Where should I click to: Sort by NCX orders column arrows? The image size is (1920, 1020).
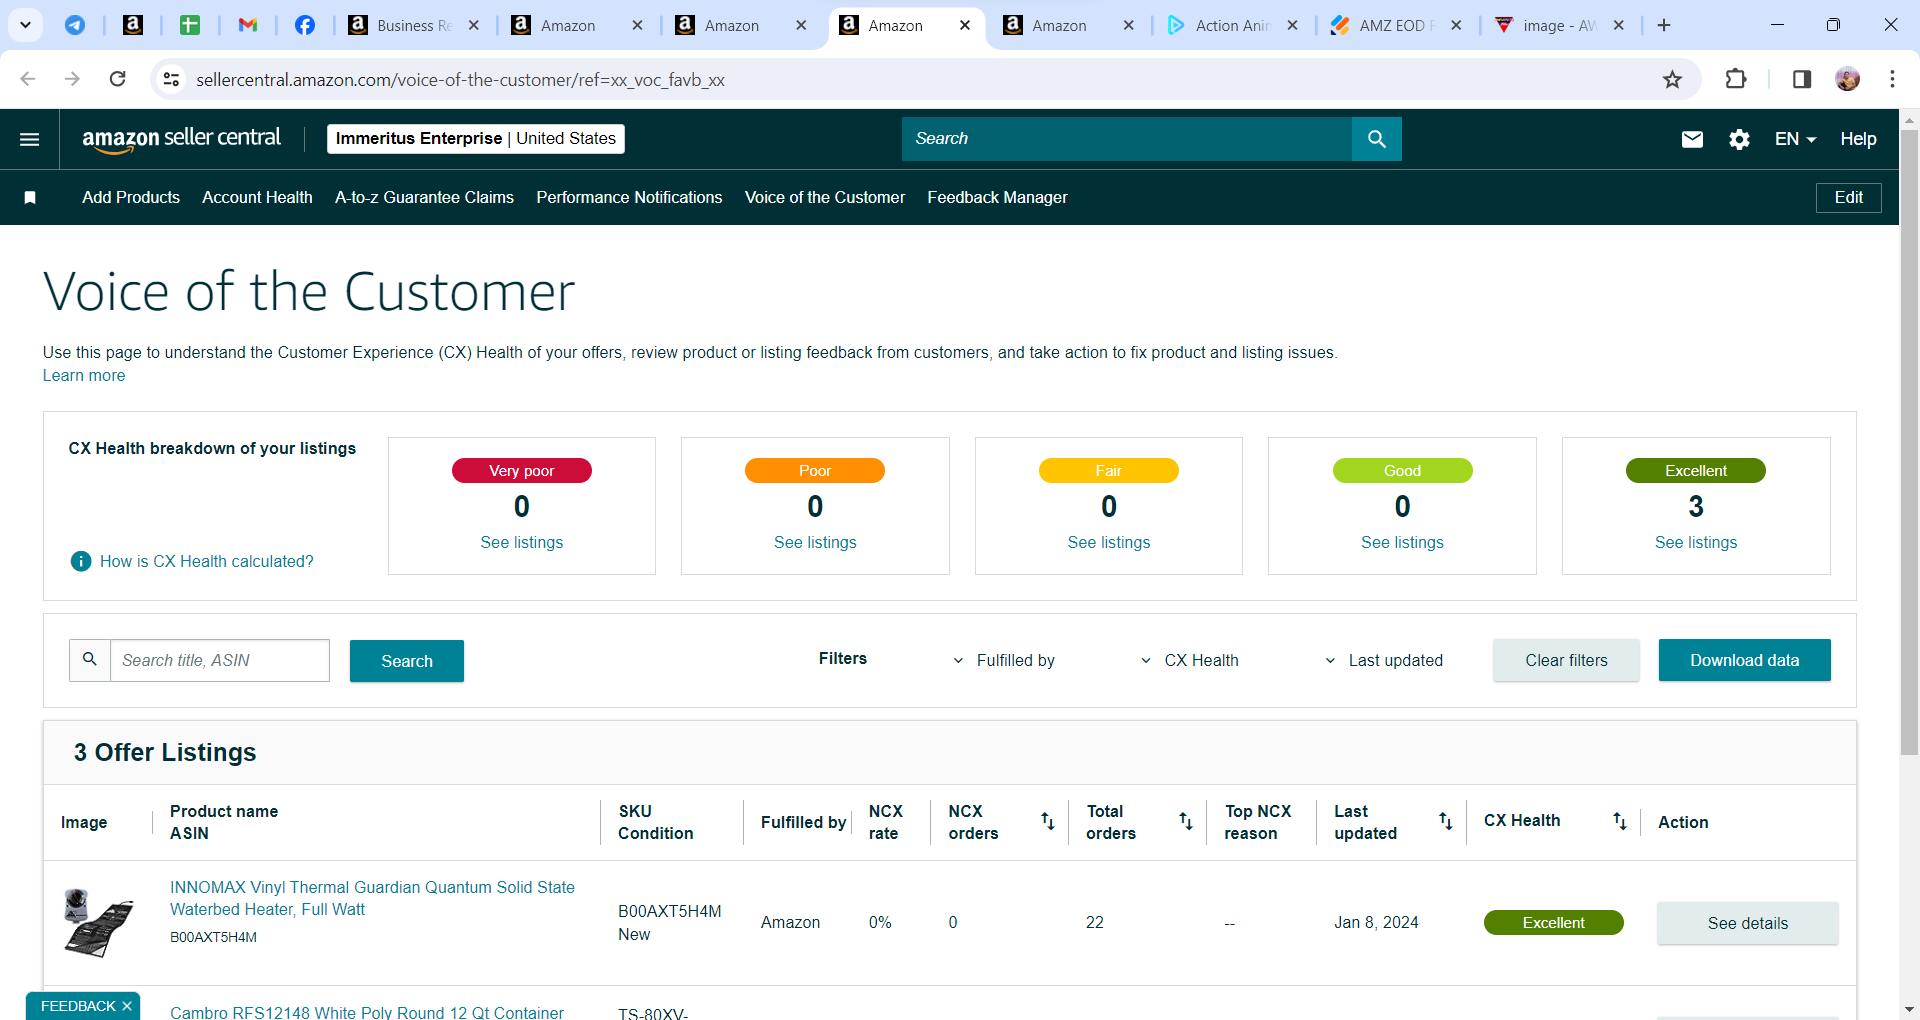click(1047, 821)
